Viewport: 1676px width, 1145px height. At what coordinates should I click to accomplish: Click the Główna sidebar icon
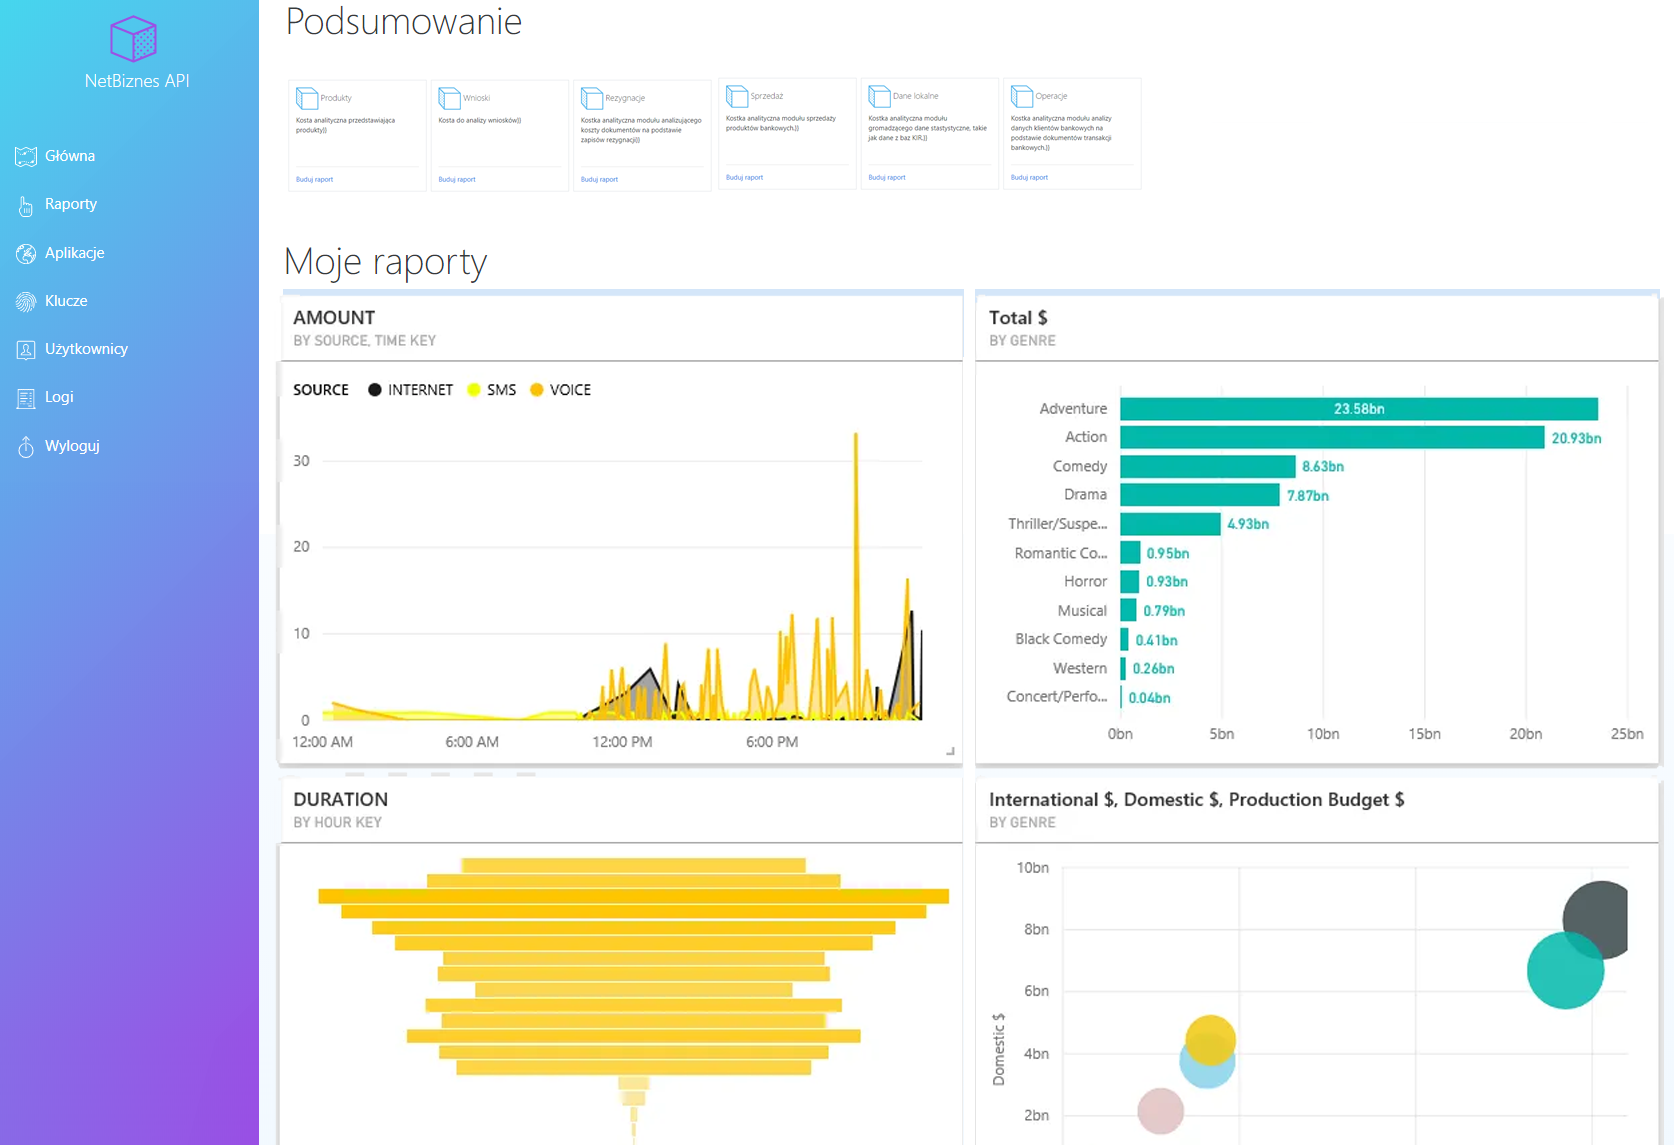pos(26,157)
